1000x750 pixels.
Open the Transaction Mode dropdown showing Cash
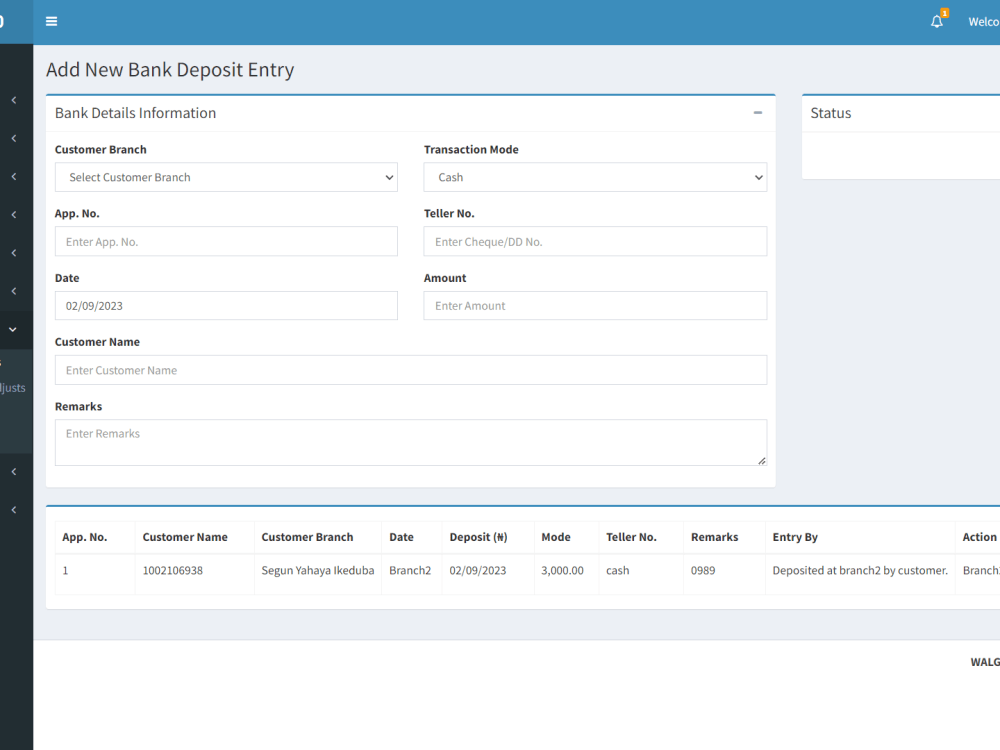pos(595,177)
